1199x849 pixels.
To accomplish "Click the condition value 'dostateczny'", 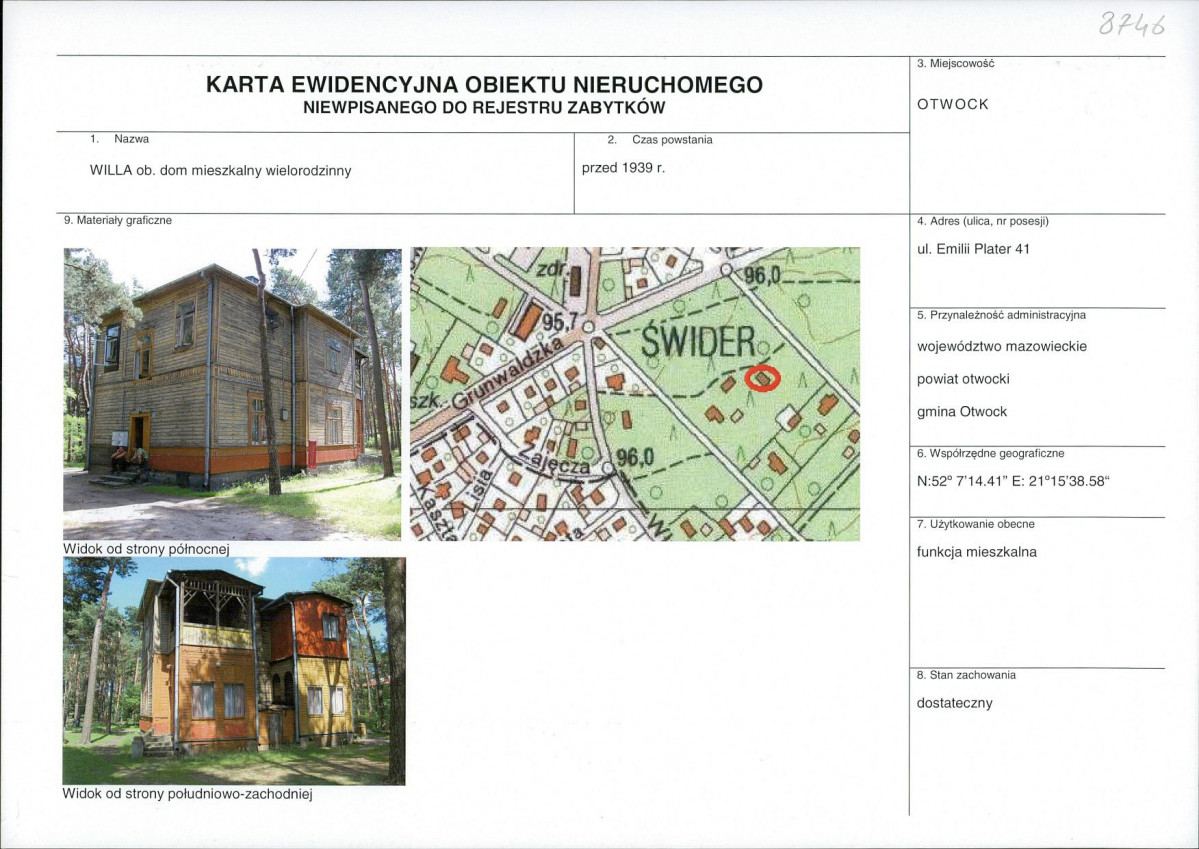I will (x=954, y=703).
